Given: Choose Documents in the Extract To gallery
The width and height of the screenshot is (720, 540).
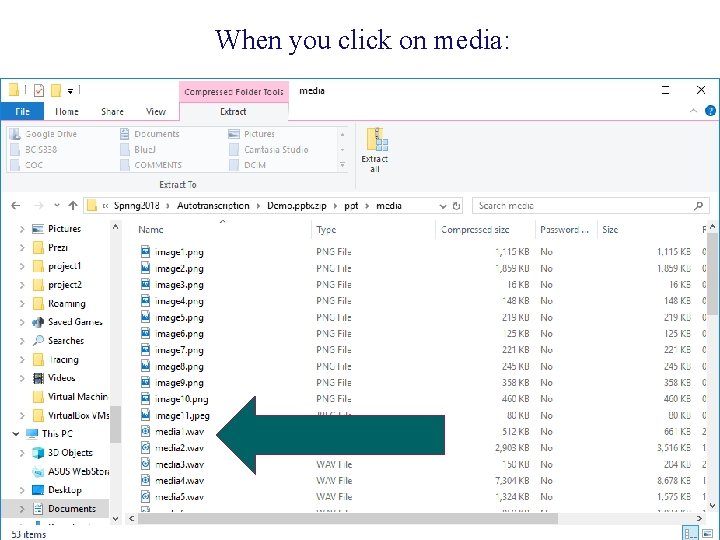Looking at the screenshot, I should [x=150, y=134].
